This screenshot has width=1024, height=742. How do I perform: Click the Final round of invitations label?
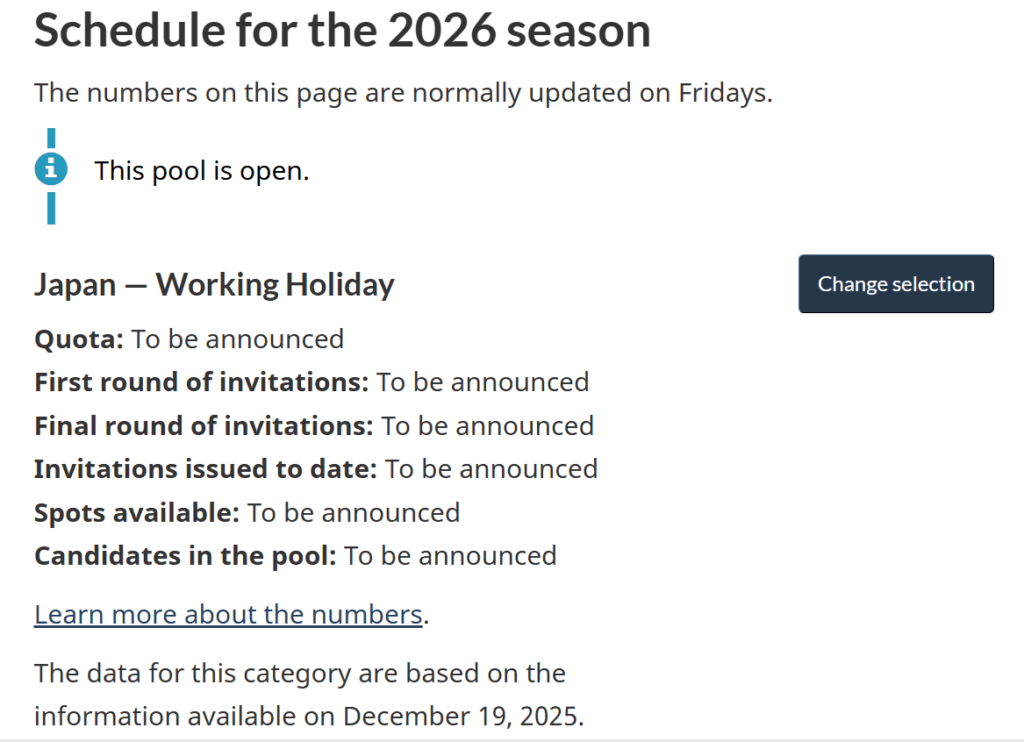[203, 426]
